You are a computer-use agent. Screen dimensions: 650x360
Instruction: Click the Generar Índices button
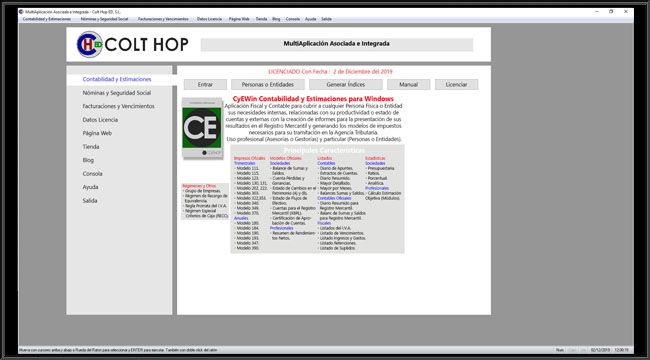(x=346, y=85)
